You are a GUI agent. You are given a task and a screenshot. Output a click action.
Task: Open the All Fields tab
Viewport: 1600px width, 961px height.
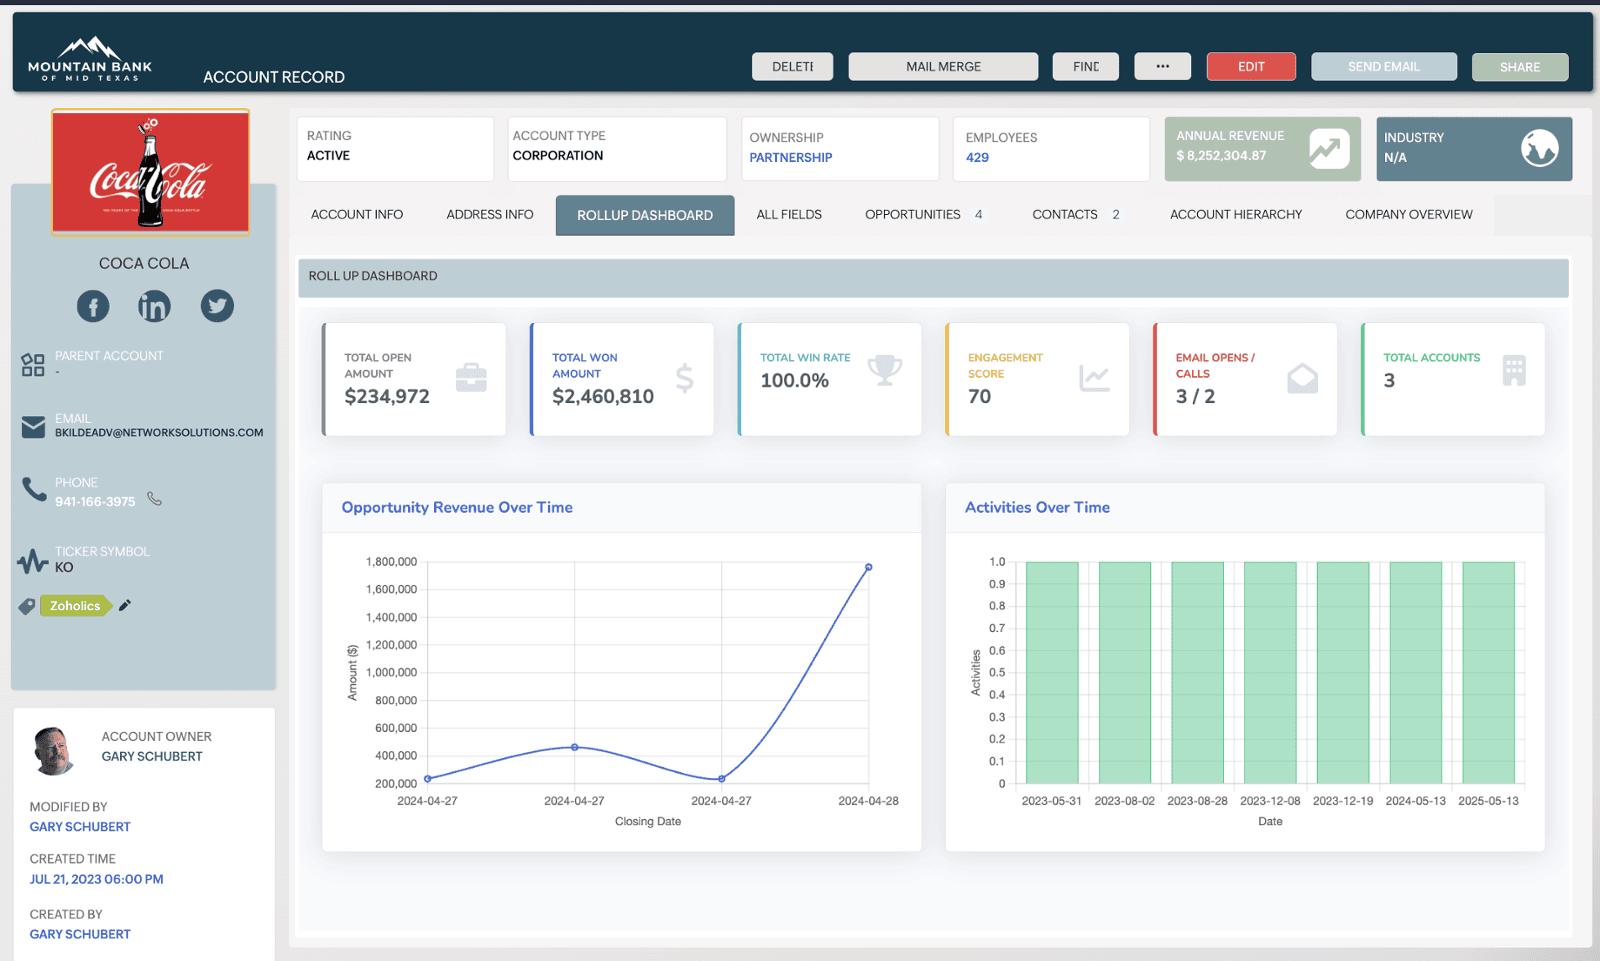tap(789, 214)
